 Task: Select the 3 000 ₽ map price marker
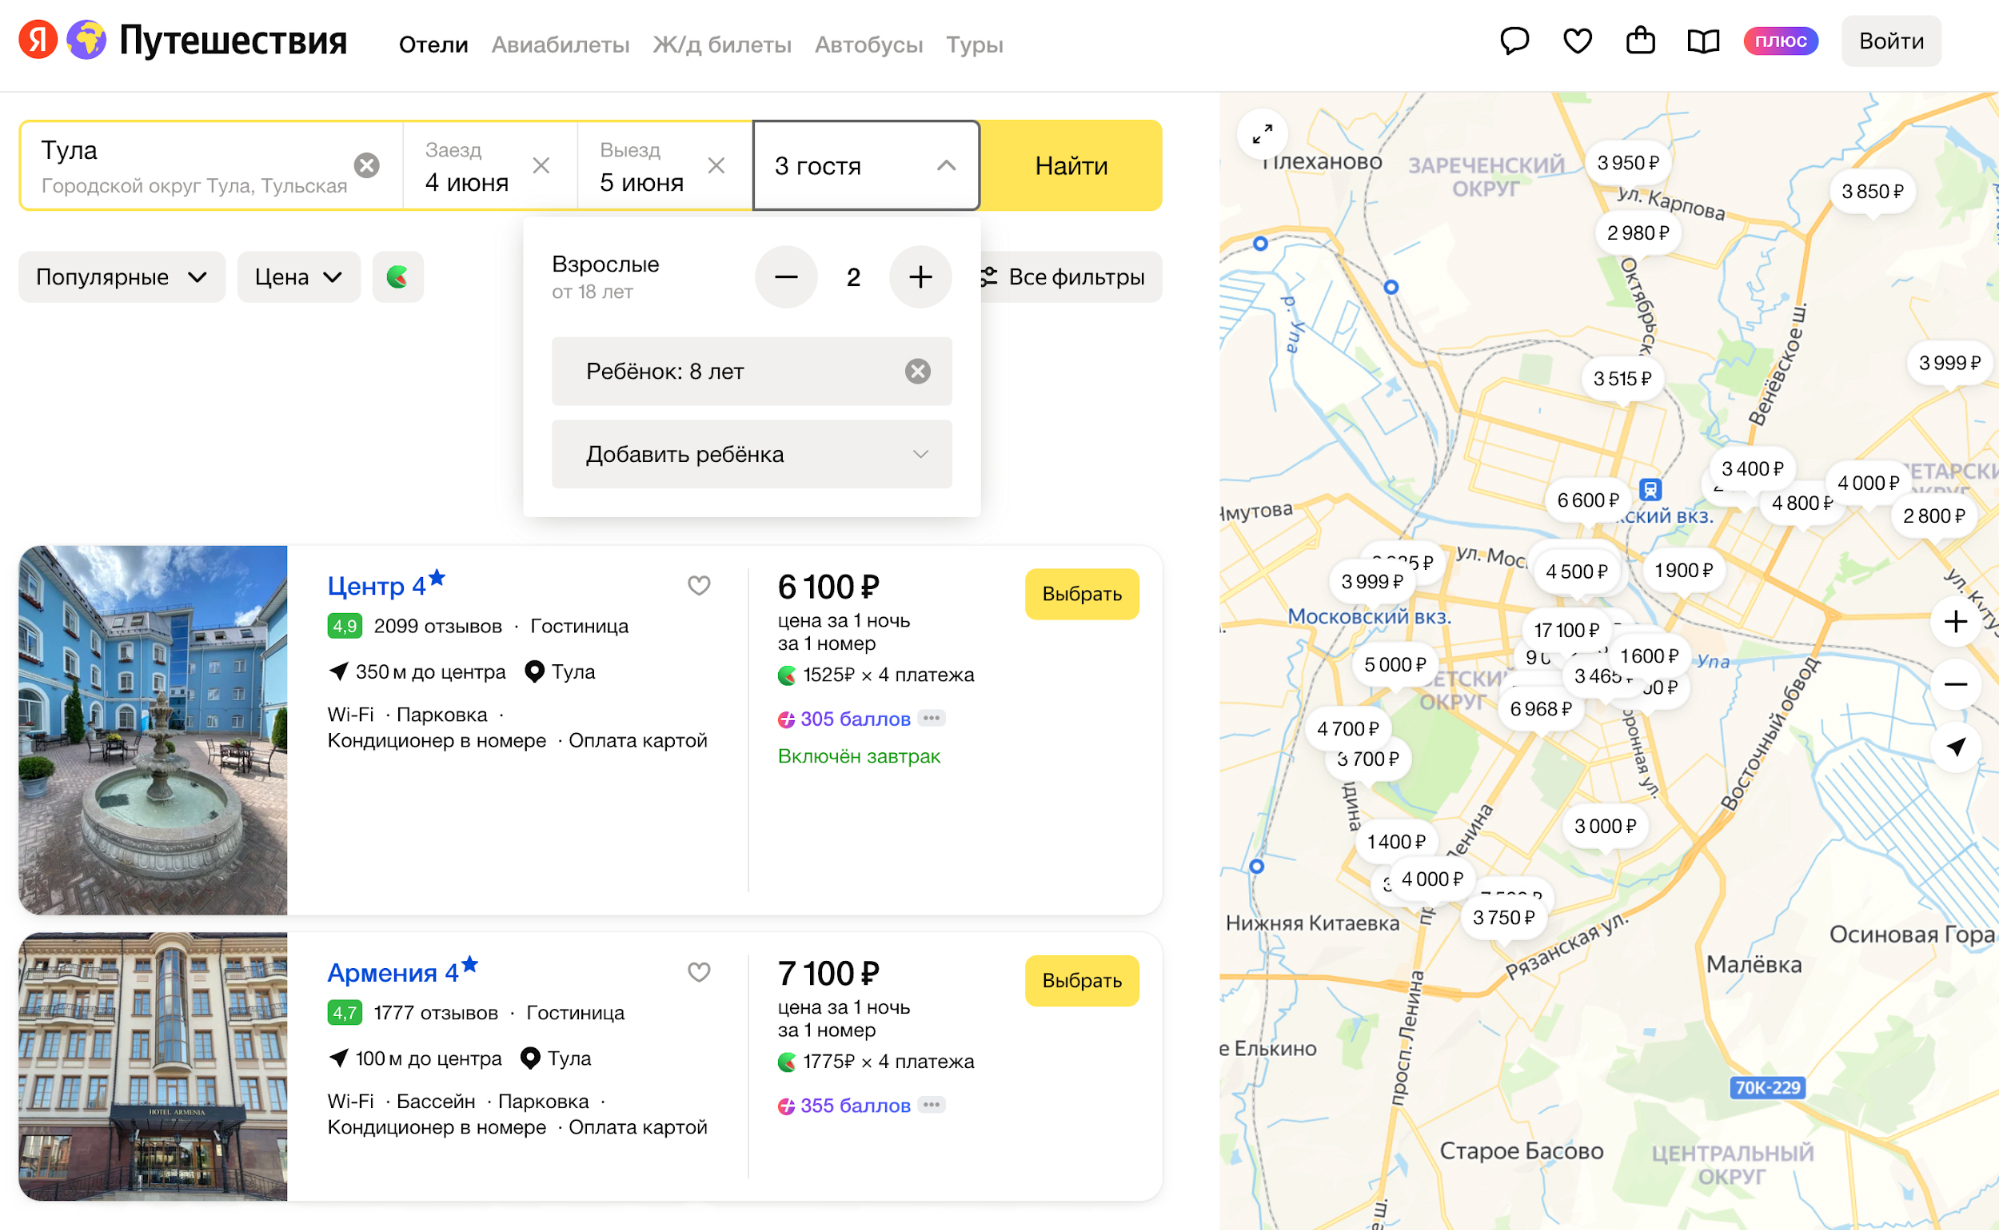point(1605,826)
